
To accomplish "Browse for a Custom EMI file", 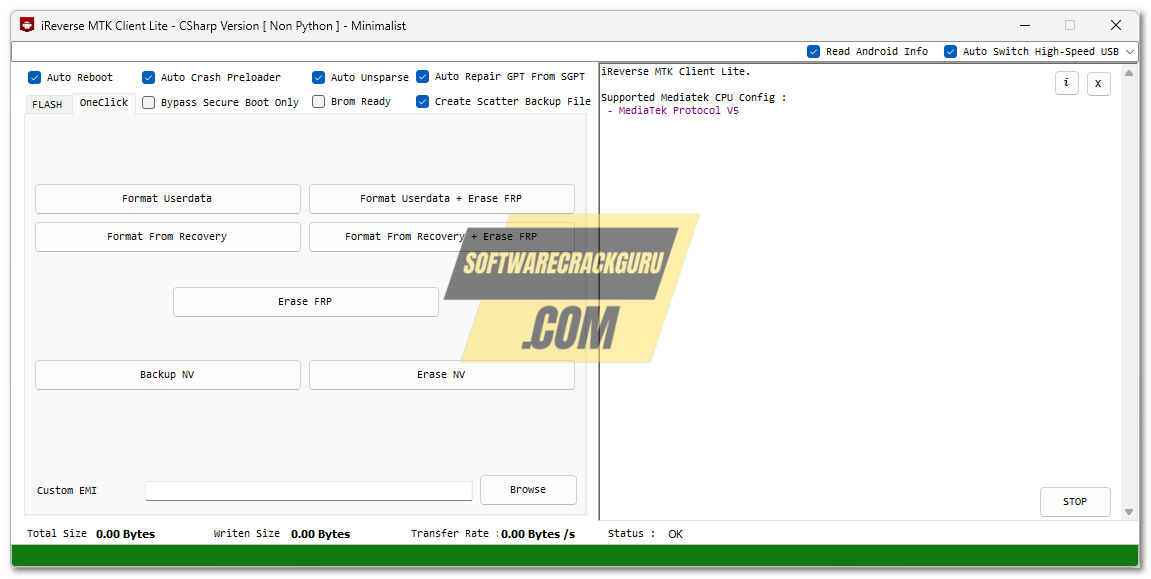I will tap(528, 490).
